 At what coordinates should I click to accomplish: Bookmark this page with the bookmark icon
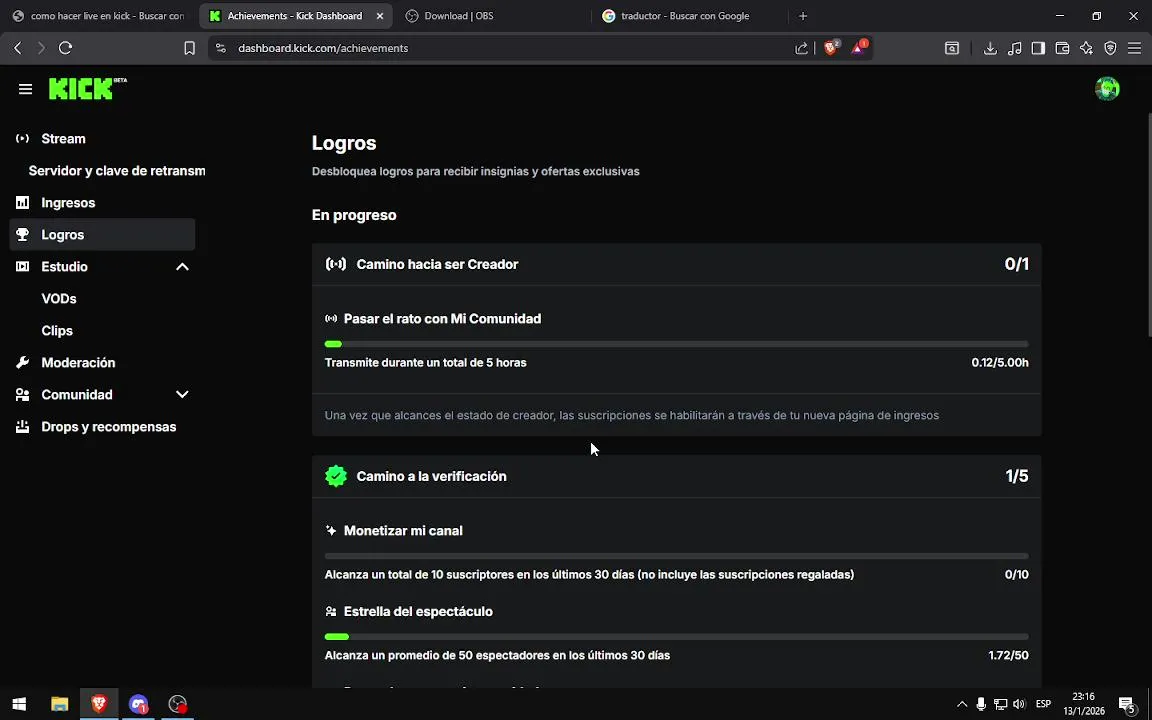pos(189,48)
